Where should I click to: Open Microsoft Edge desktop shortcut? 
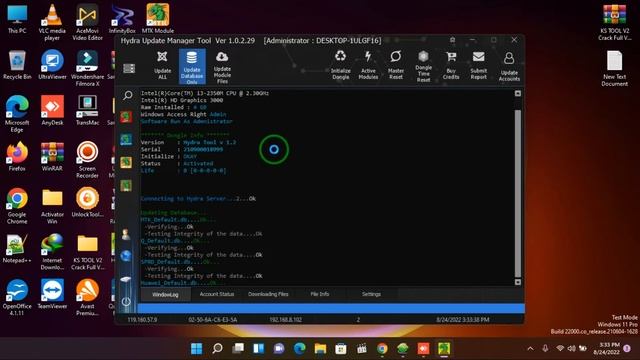tap(17, 114)
